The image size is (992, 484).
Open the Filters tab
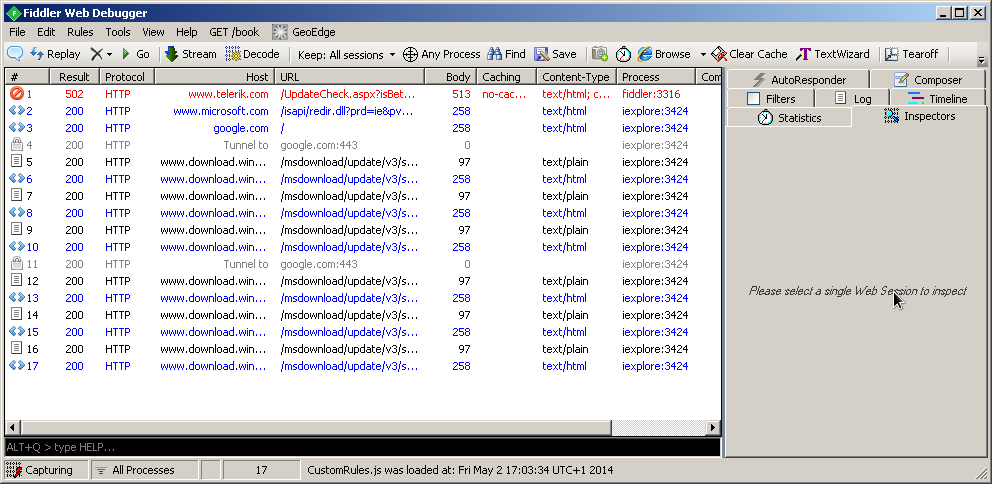tap(770, 98)
